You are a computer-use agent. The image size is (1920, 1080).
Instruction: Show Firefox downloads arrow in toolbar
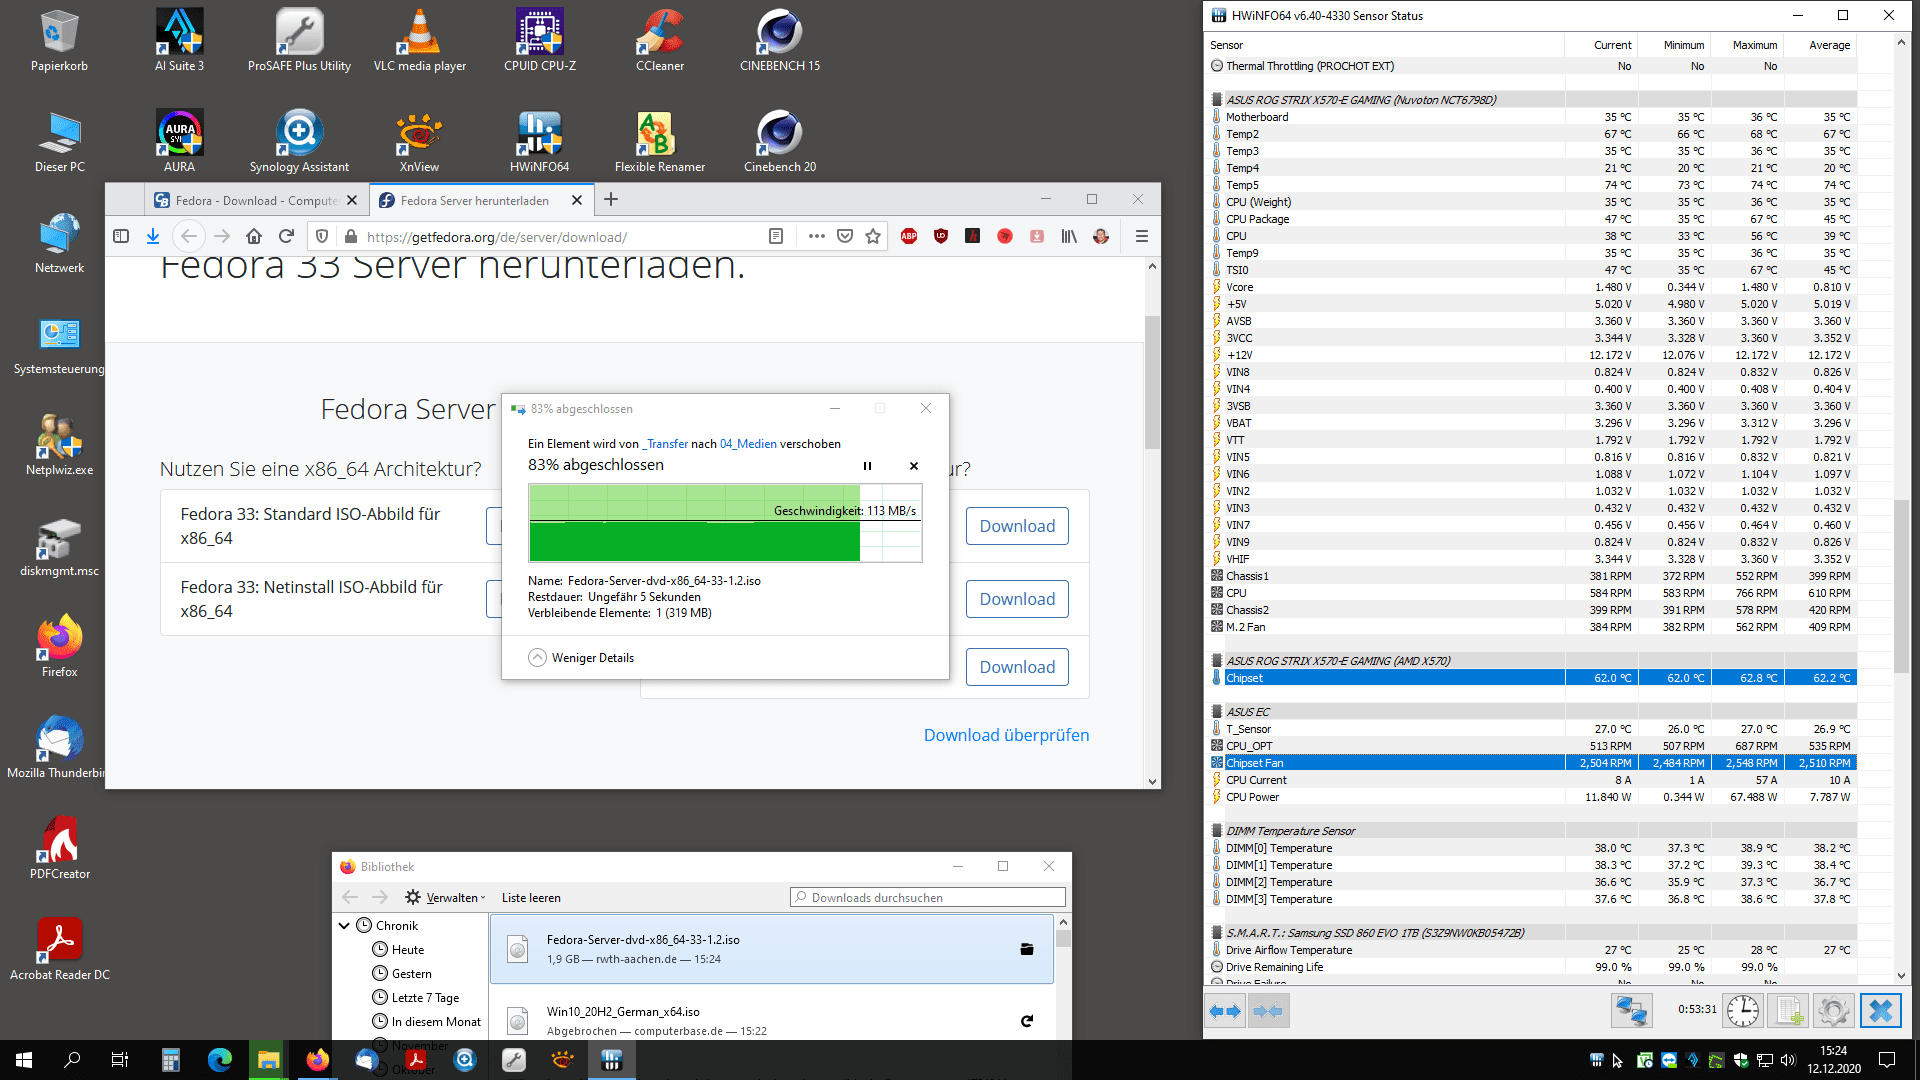[153, 236]
